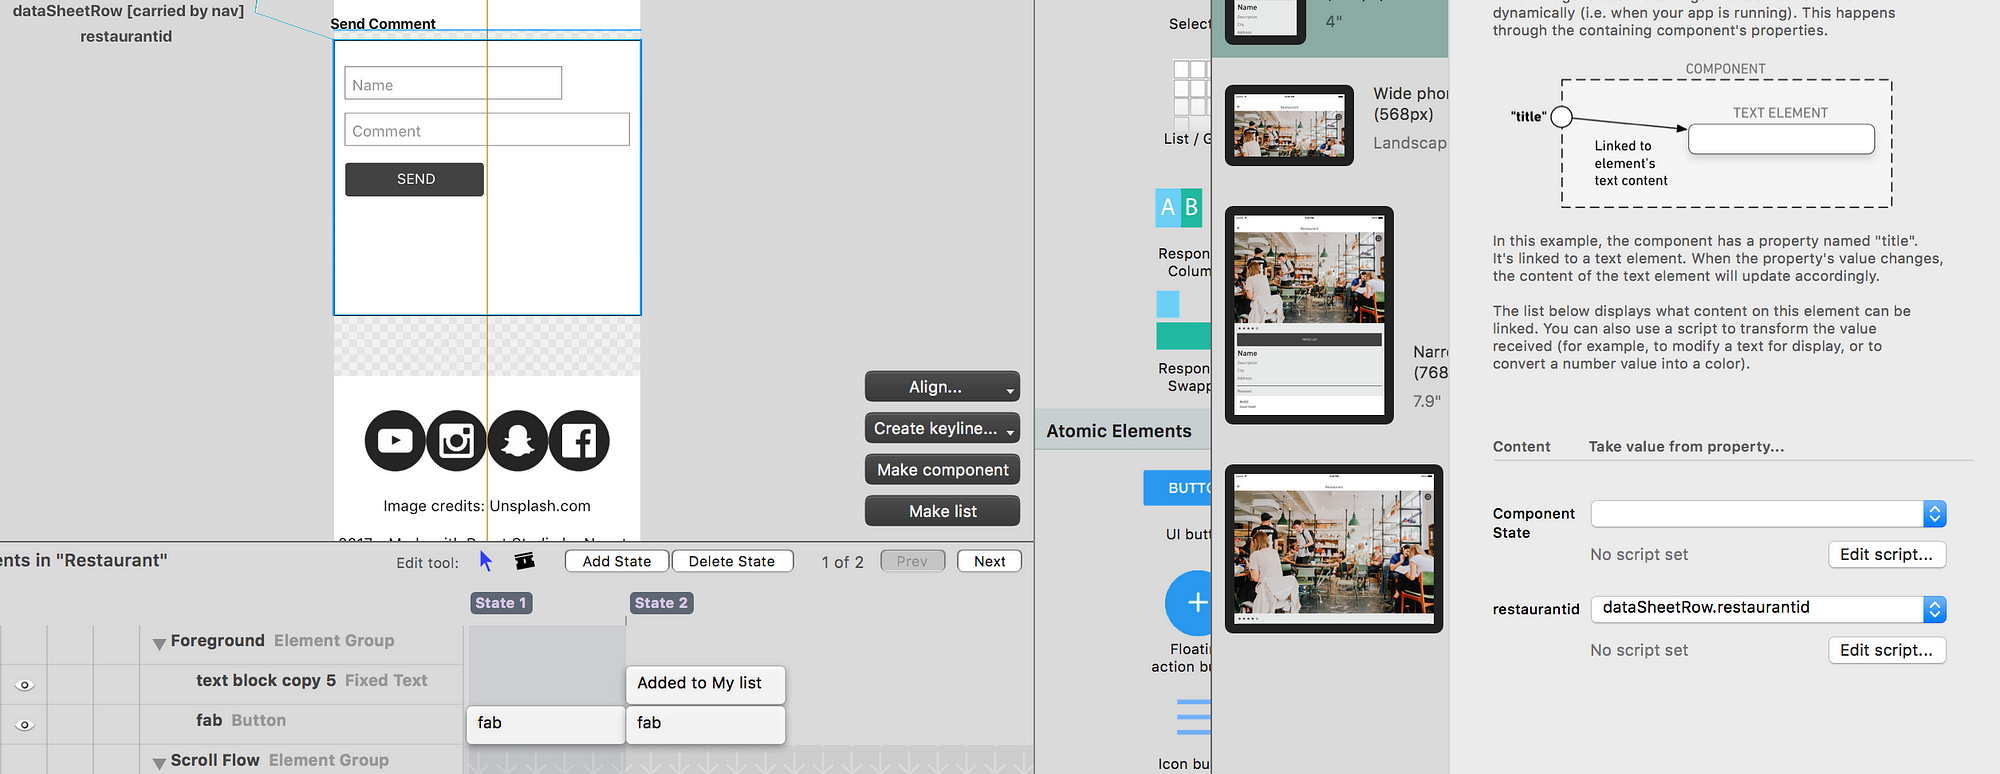The width and height of the screenshot is (2000, 774).
Task: Click the Snapchat icon in canvas
Action: (x=518, y=440)
